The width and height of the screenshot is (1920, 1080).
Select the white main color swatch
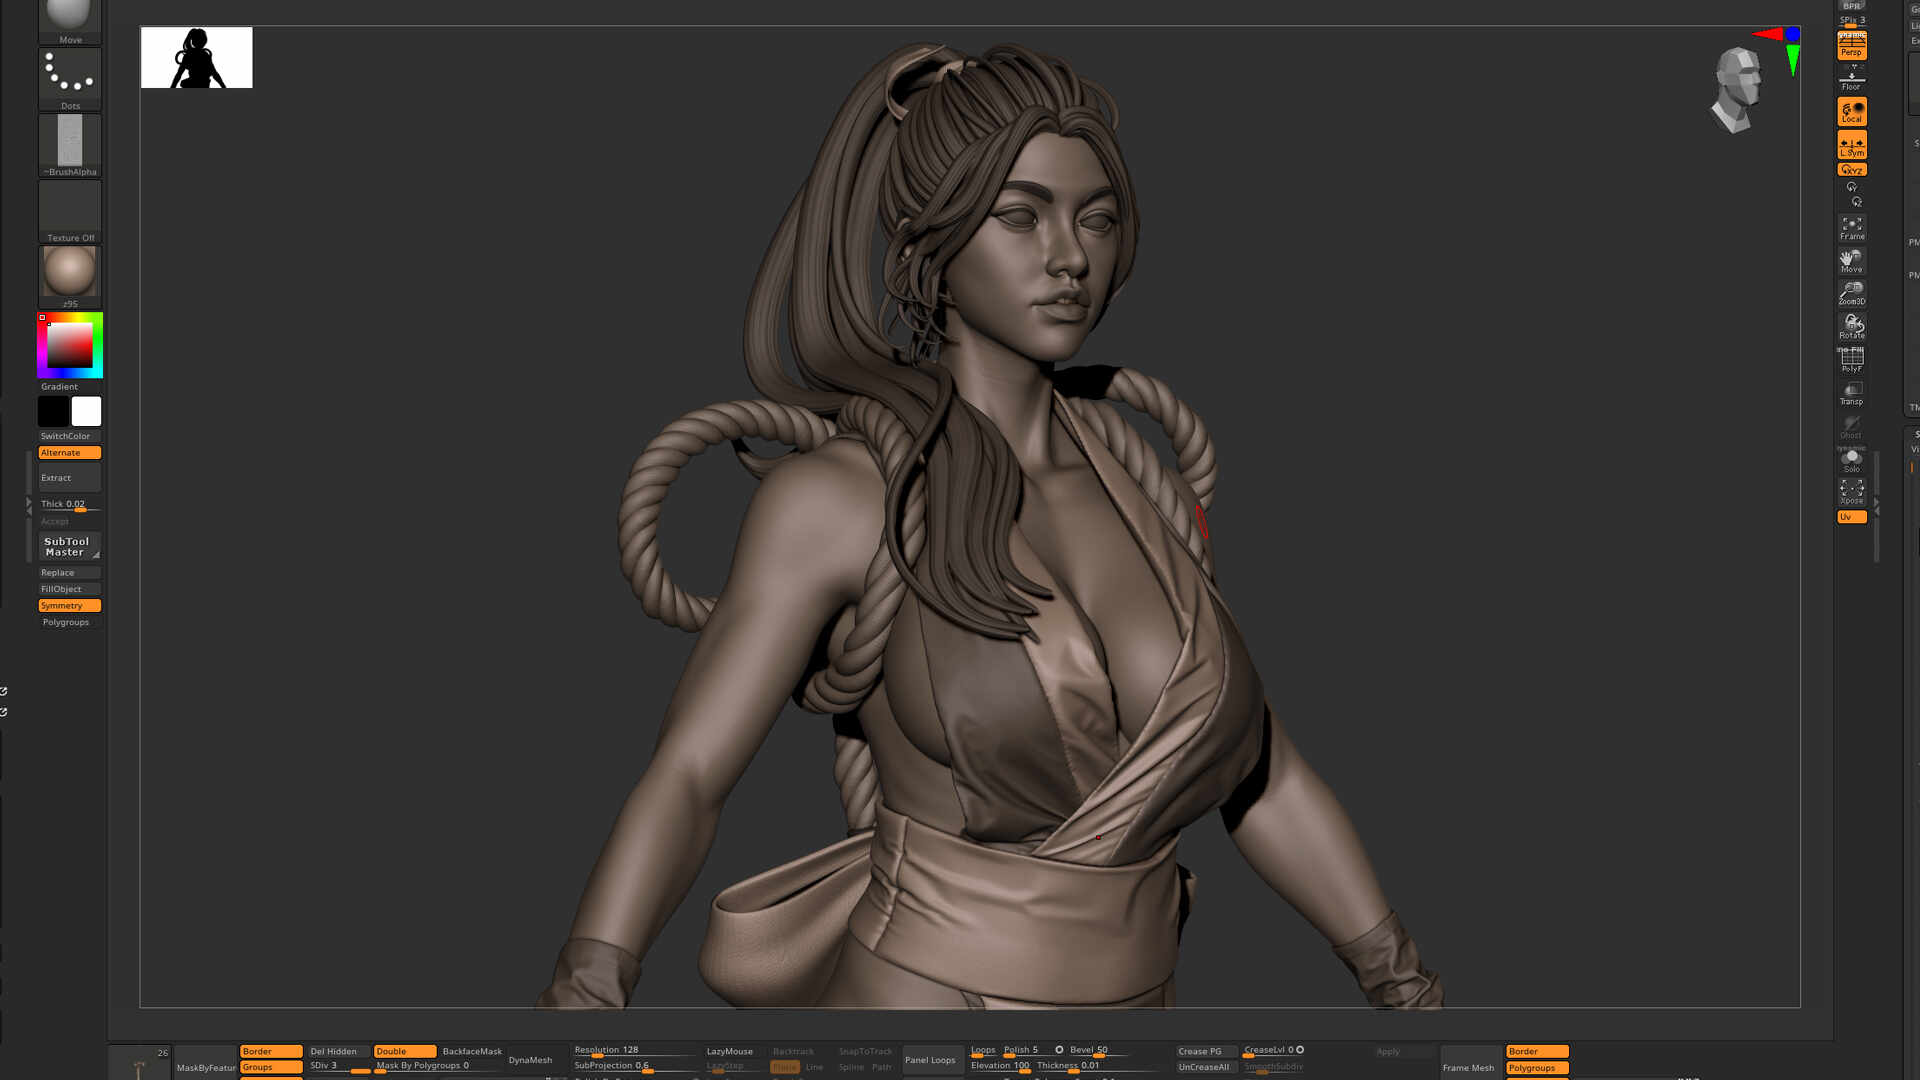(86, 411)
